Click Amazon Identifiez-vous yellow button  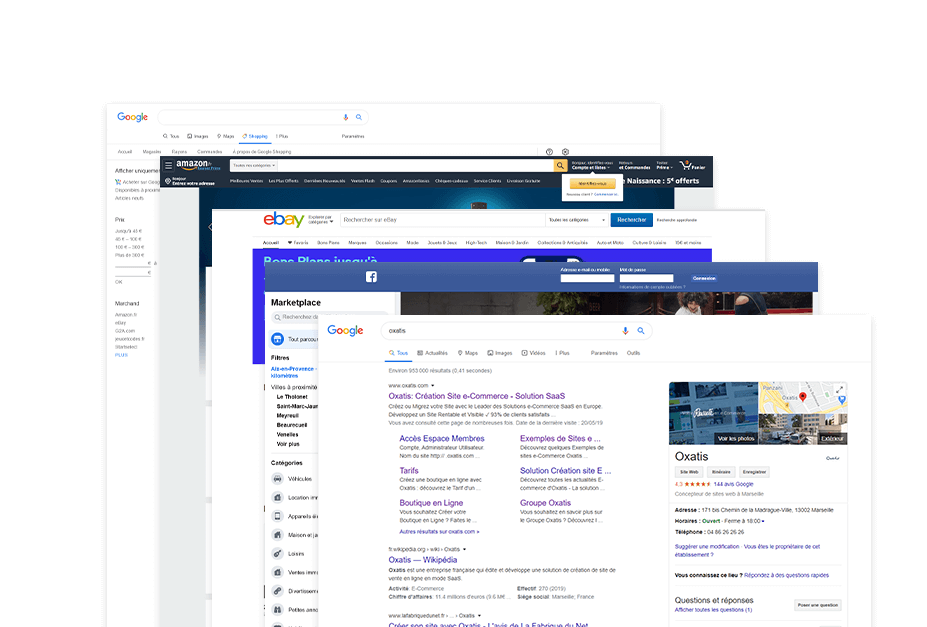pos(592,184)
